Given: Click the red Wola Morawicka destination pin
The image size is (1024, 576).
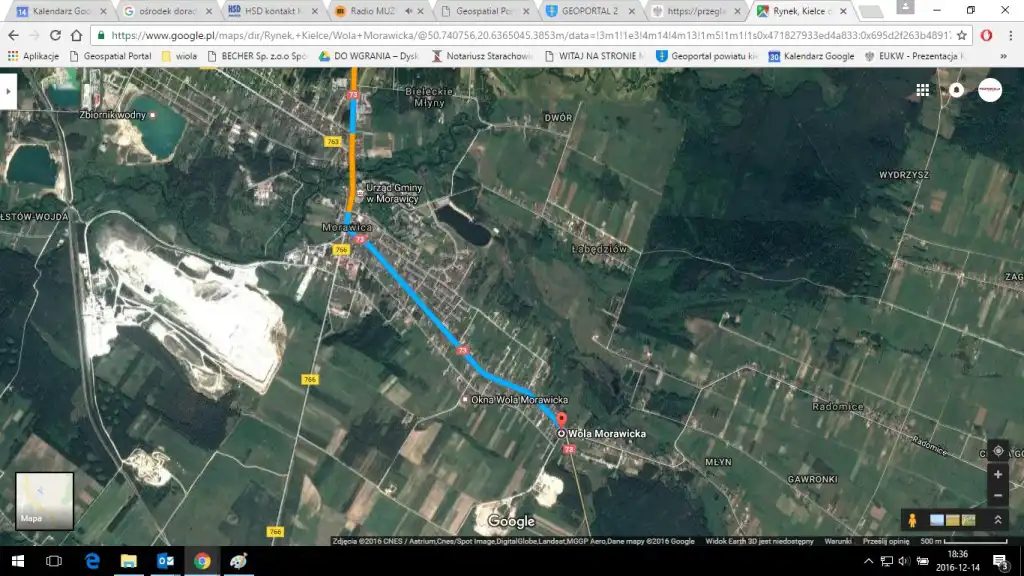Looking at the screenshot, I should pyautogui.click(x=560, y=421).
